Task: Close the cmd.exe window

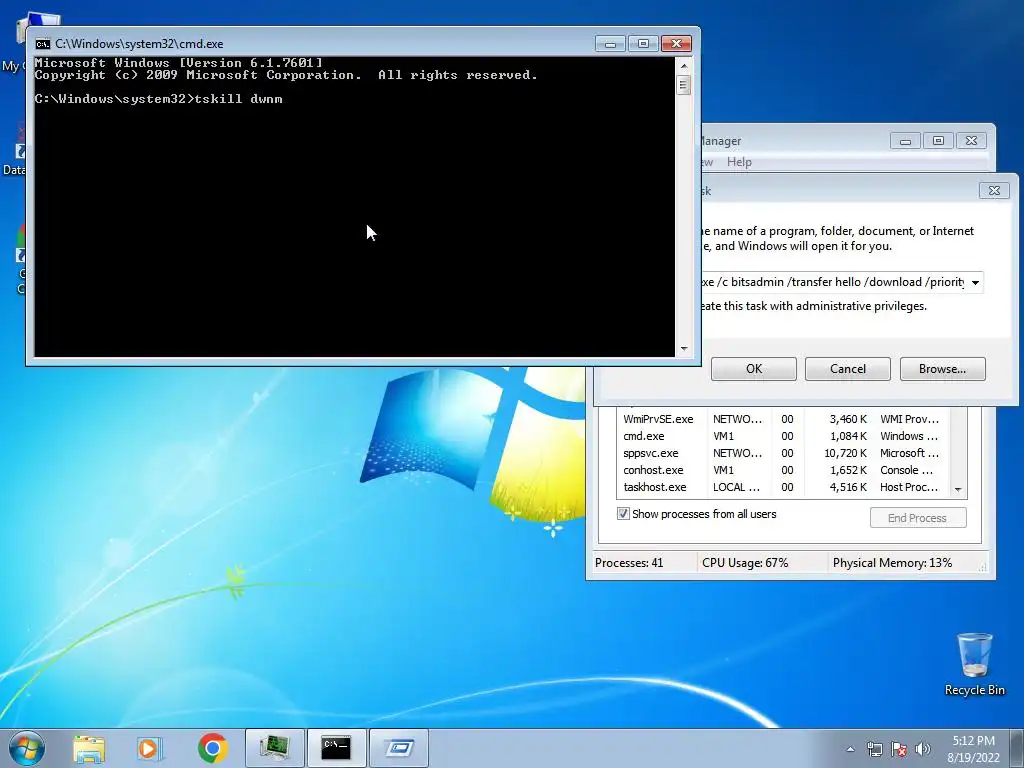Action: coord(677,44)
